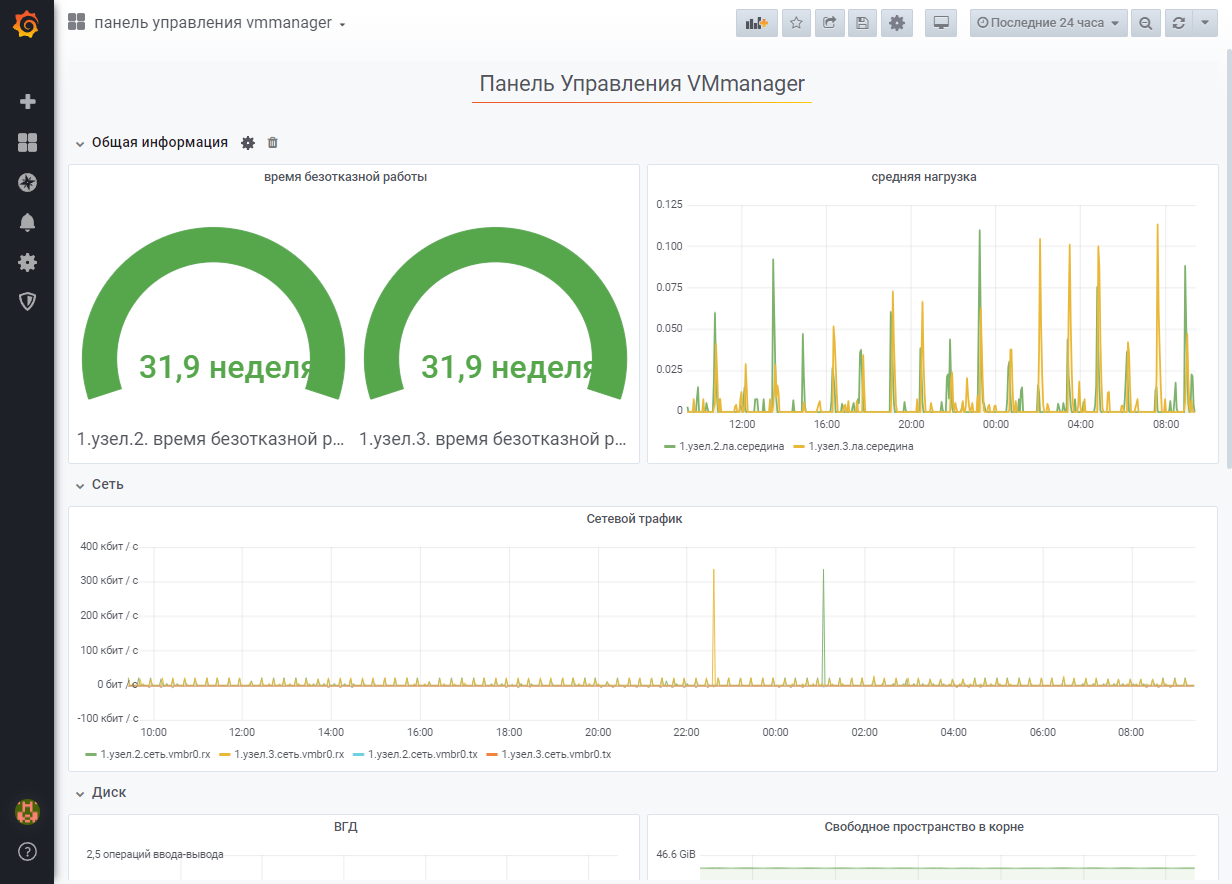Open the Create plus menu in sidebar
The width and height of the screenshot is (1232, 884).
[x=27, y=102]
